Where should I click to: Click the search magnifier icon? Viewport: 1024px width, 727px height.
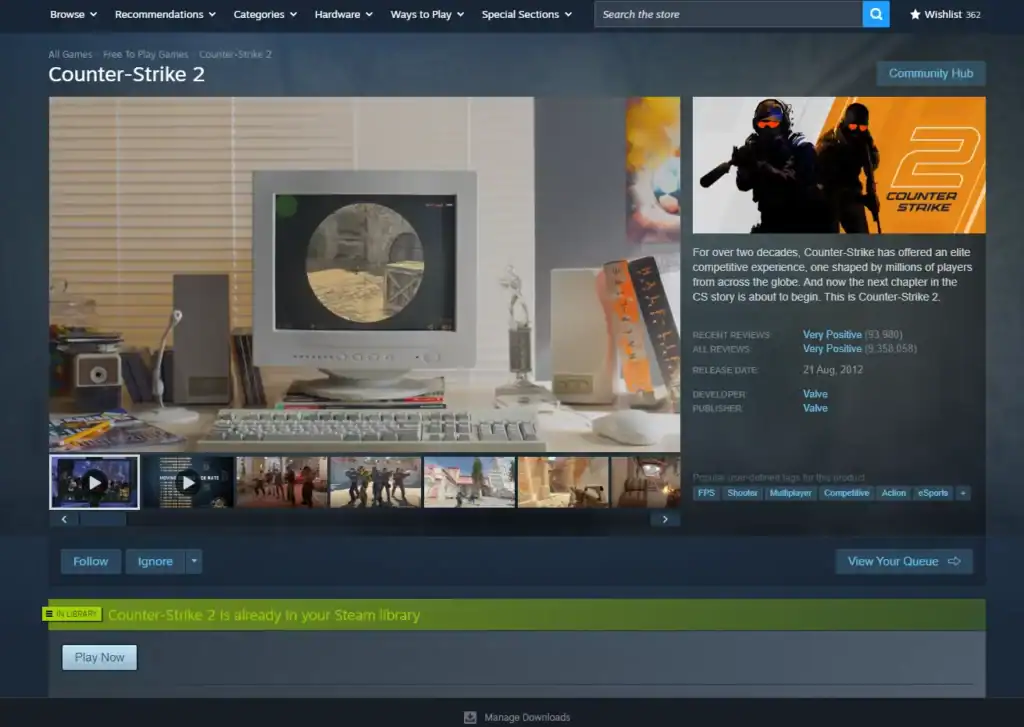(876, 14)
